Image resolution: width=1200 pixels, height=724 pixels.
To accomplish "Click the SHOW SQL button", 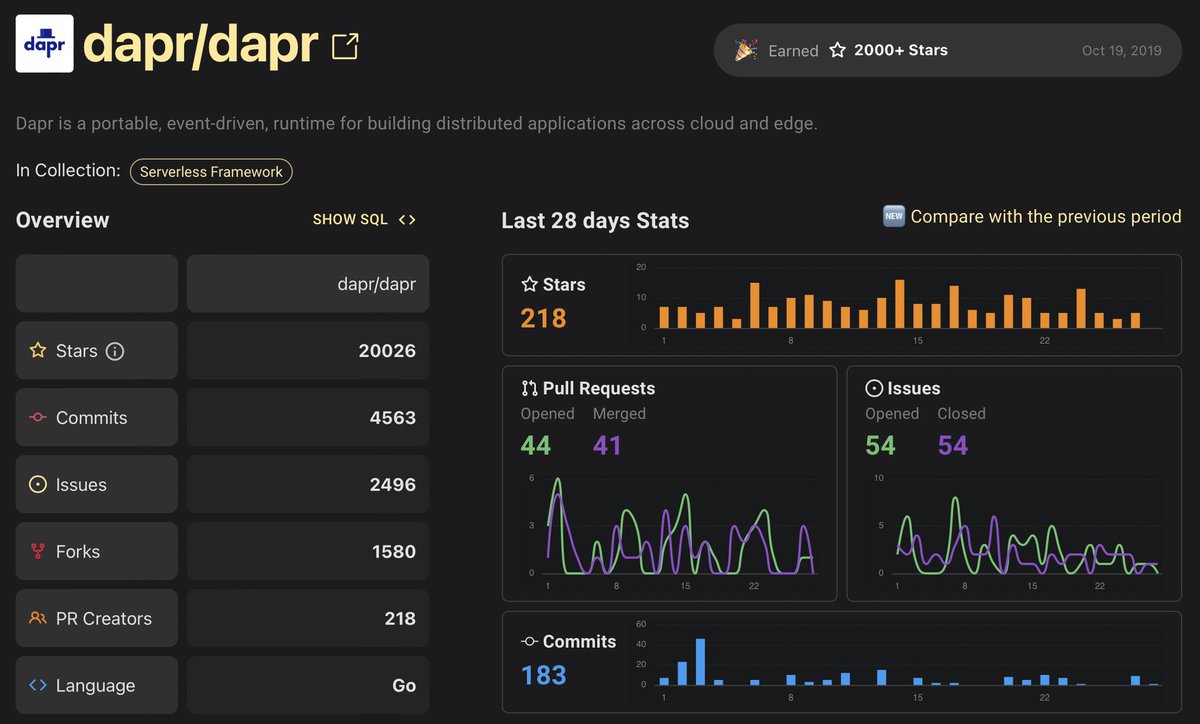I will [350, 219].
